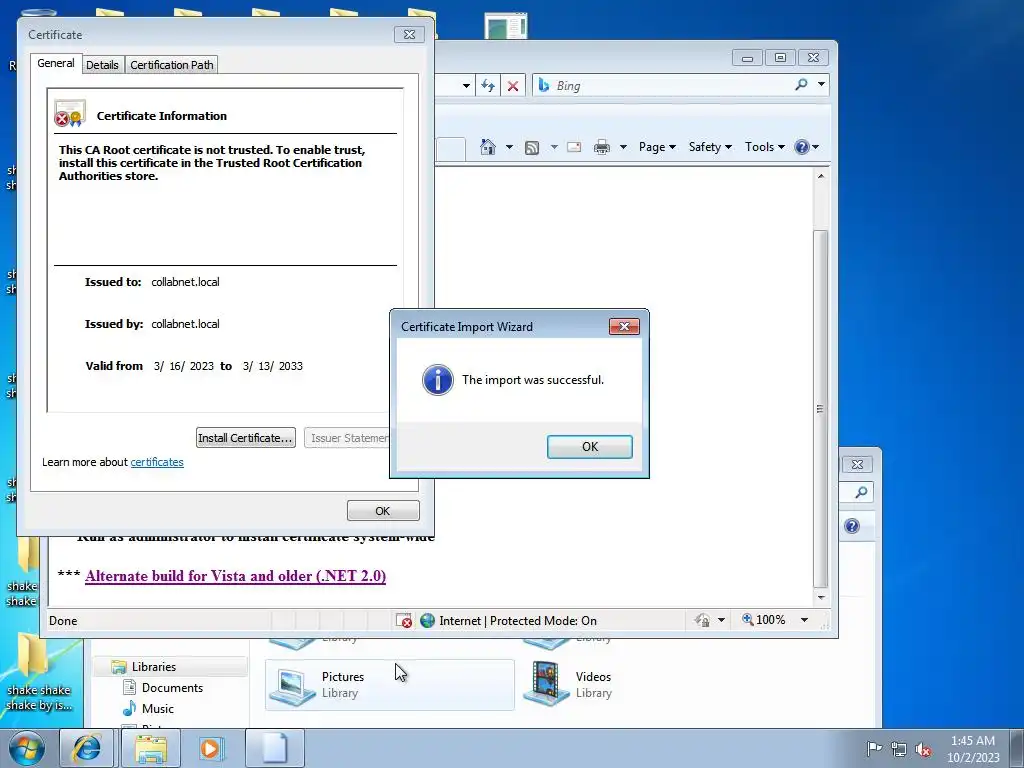The image size is (1024, 768).
Task: Click the Home icon in IE toolbar
Action: pyautogui.click(x=487, y=147)
